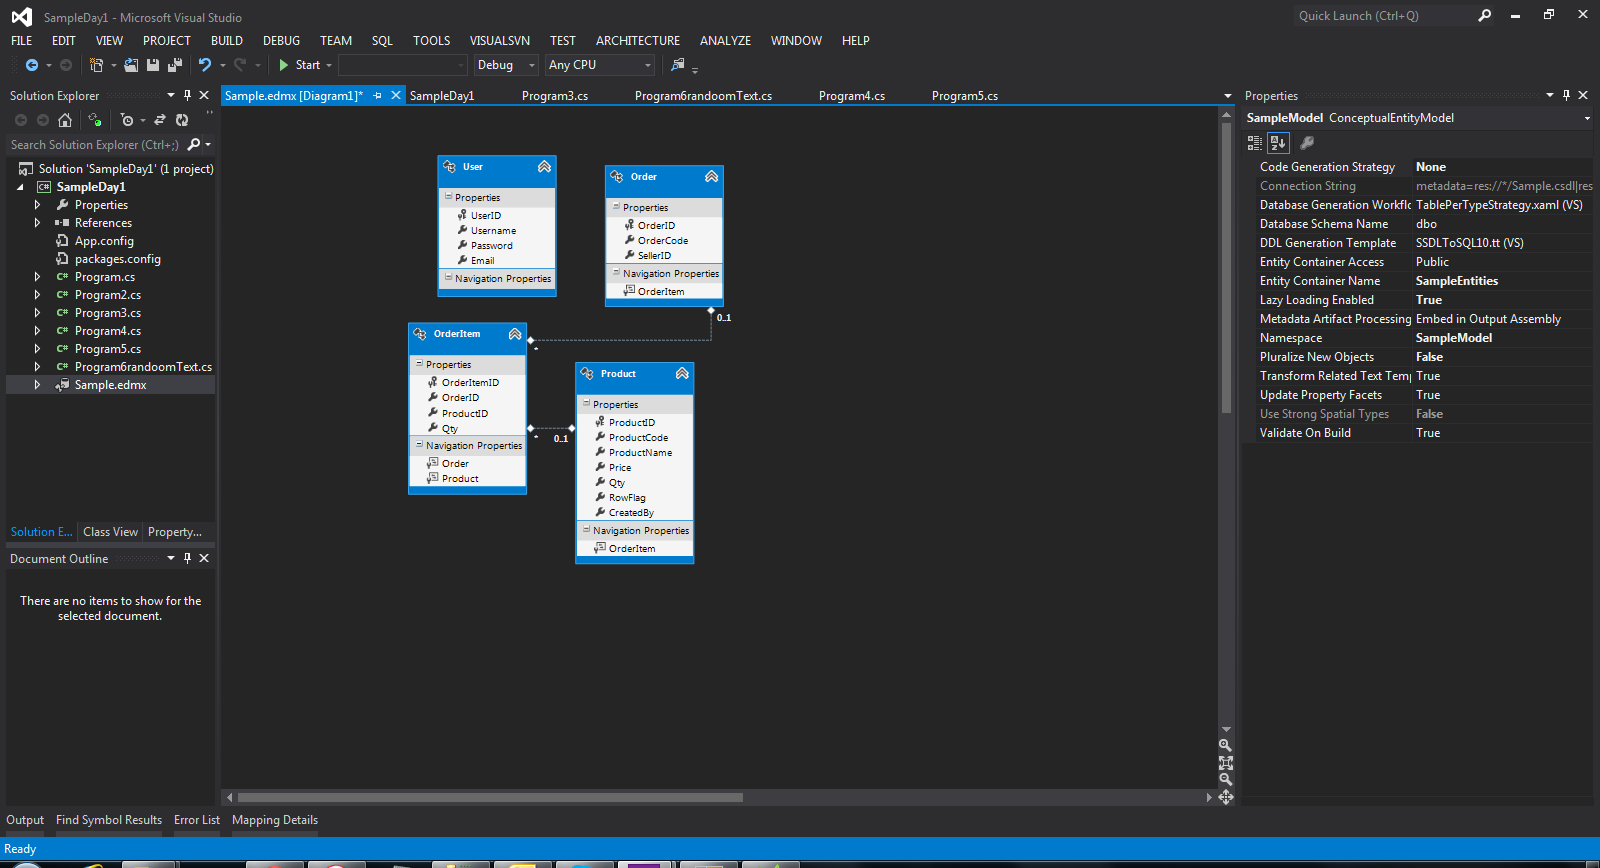Open the Debug configuration dropdown
Viewport: 1600px width, 868px height.
coord(506,65)
